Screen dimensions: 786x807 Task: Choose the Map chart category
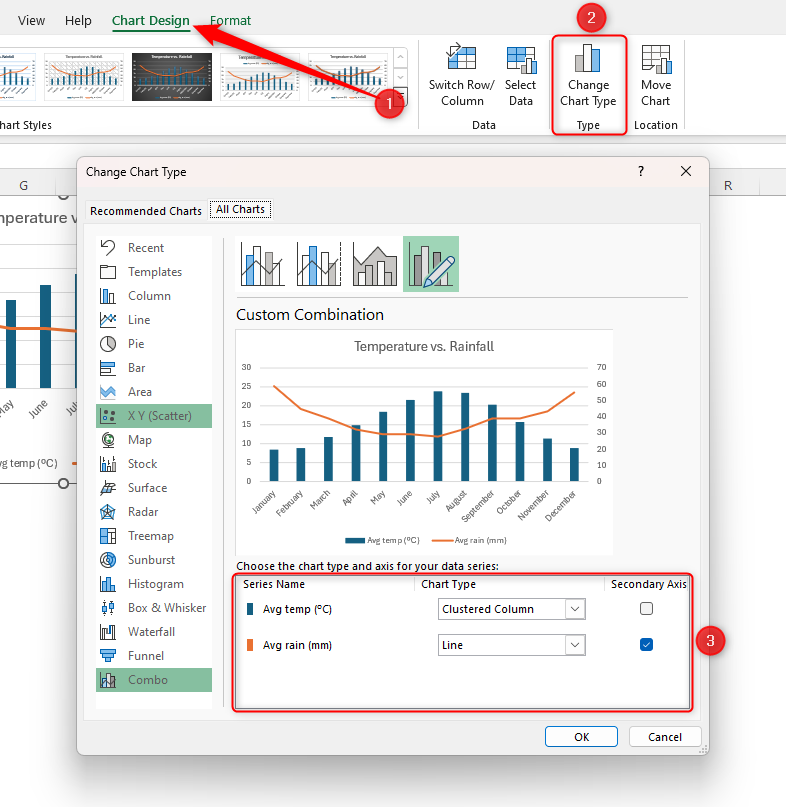tap(154, 440)
